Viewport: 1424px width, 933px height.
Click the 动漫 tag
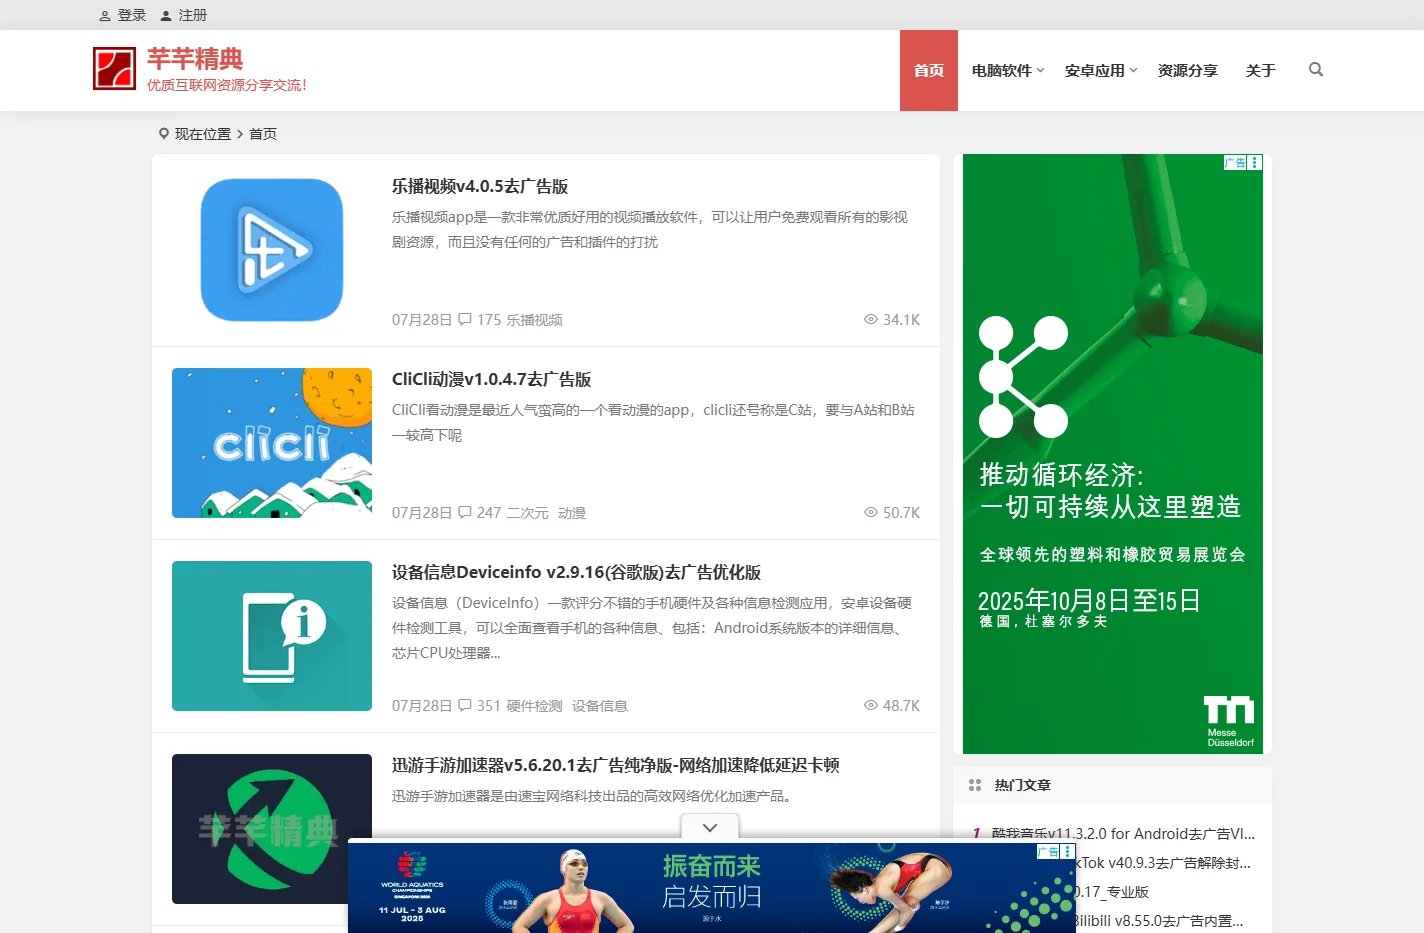point(572,513)
